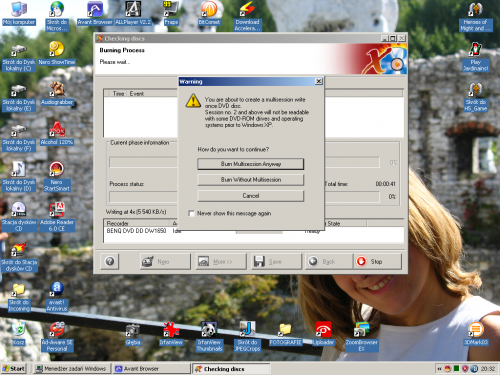The image size is (500, 375).
Task: Open Nero StartSmart icon
Action: coord(57,177)
